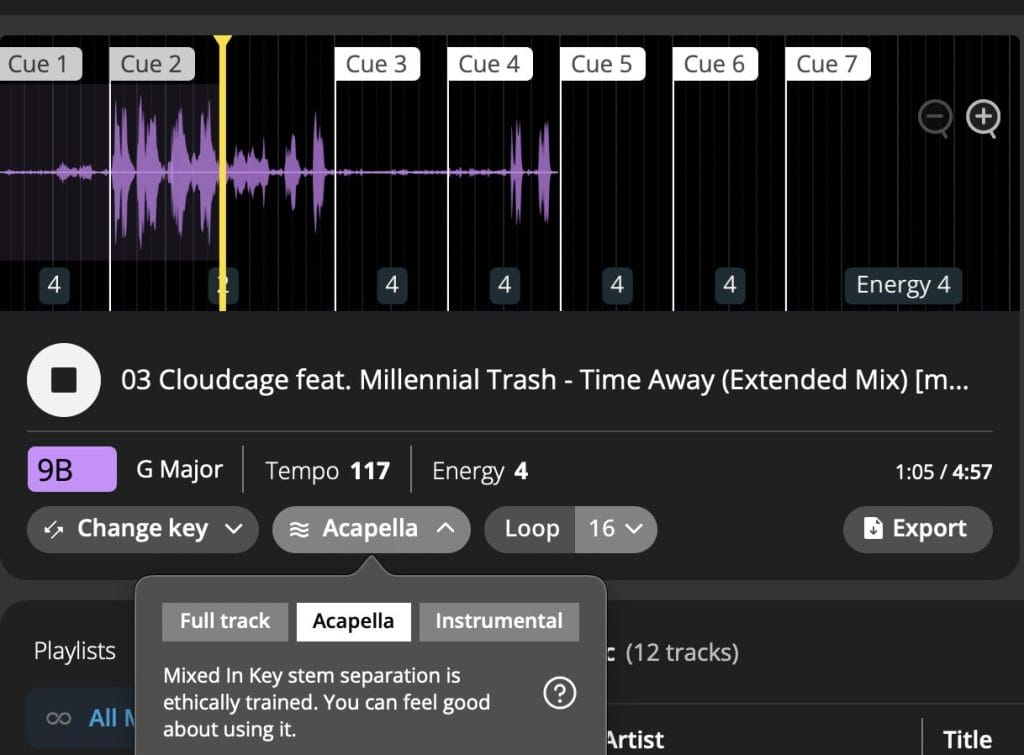The height and width of the screenshot is (755, 1024).
Task: Select the Full track stem option
Action: point(225,621)
